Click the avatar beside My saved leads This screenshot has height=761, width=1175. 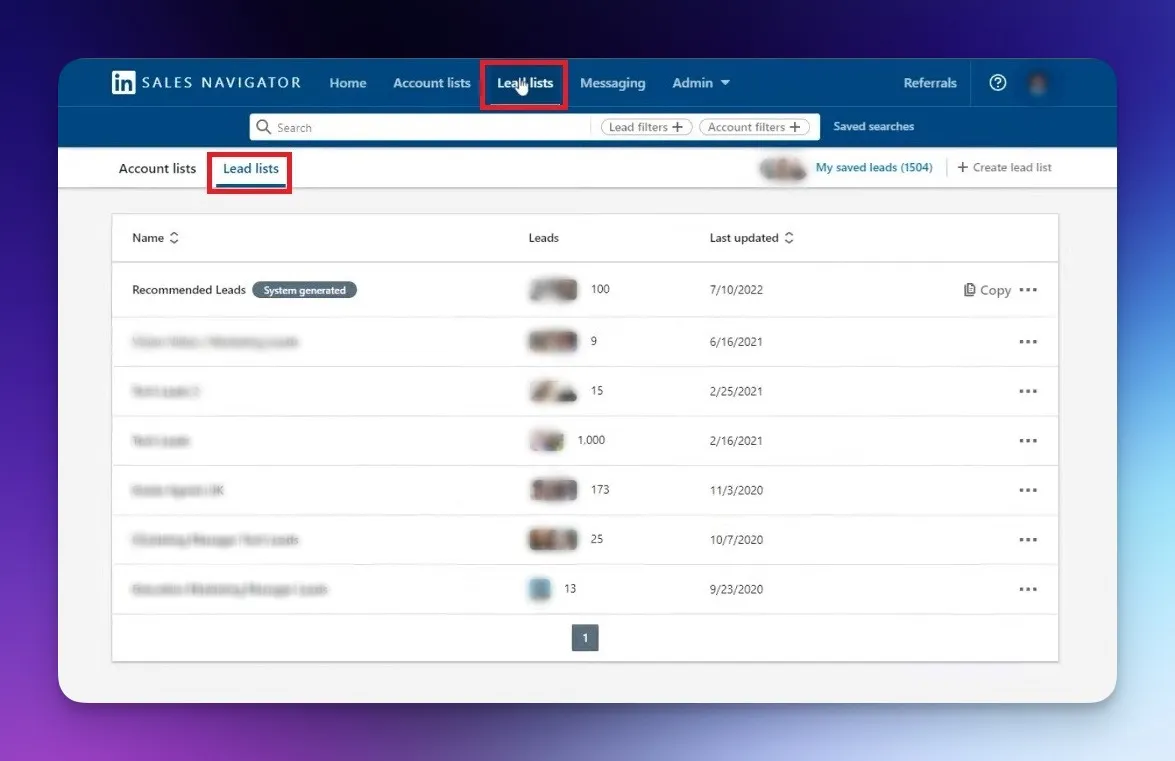pyautogui.click(x=783, y=169)
